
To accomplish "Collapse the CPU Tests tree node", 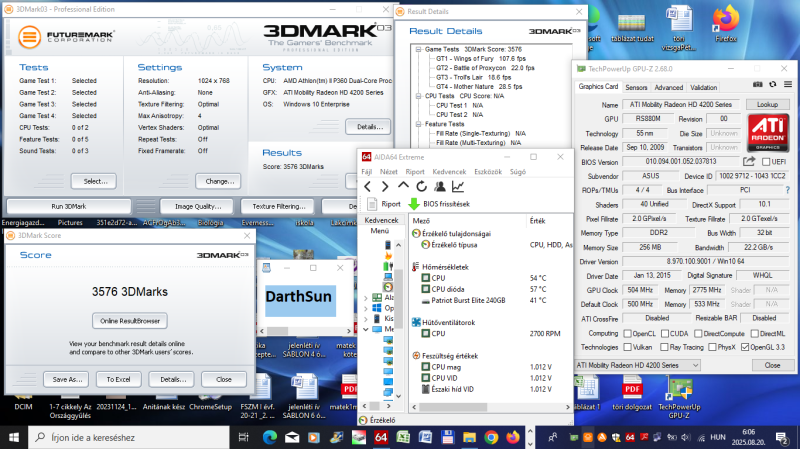I will (418, 96).
